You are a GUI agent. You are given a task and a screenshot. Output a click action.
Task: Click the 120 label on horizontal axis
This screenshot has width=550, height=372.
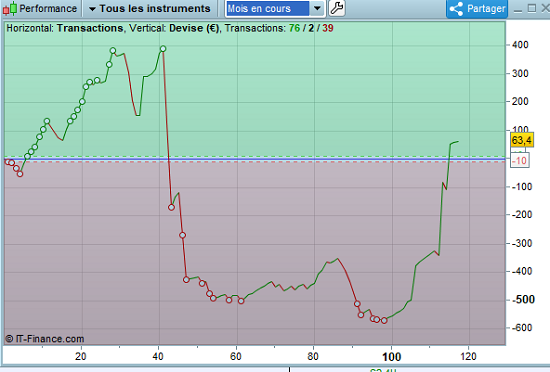468,357
